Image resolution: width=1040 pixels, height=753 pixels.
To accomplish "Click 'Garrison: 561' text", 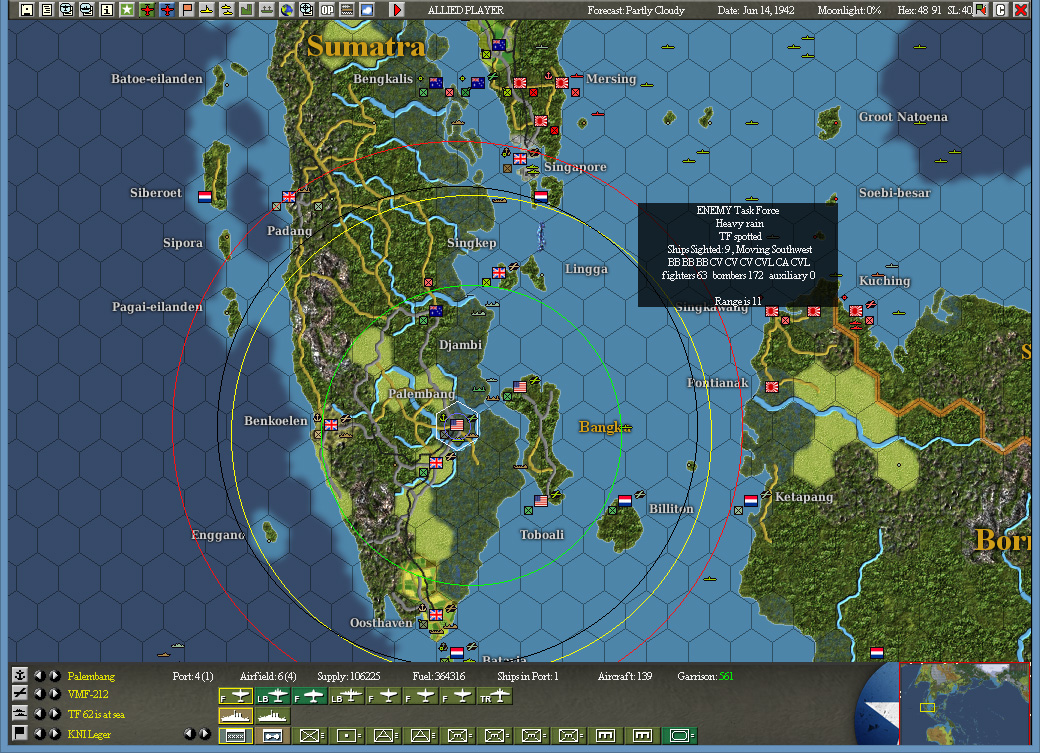I will point(705,676).
